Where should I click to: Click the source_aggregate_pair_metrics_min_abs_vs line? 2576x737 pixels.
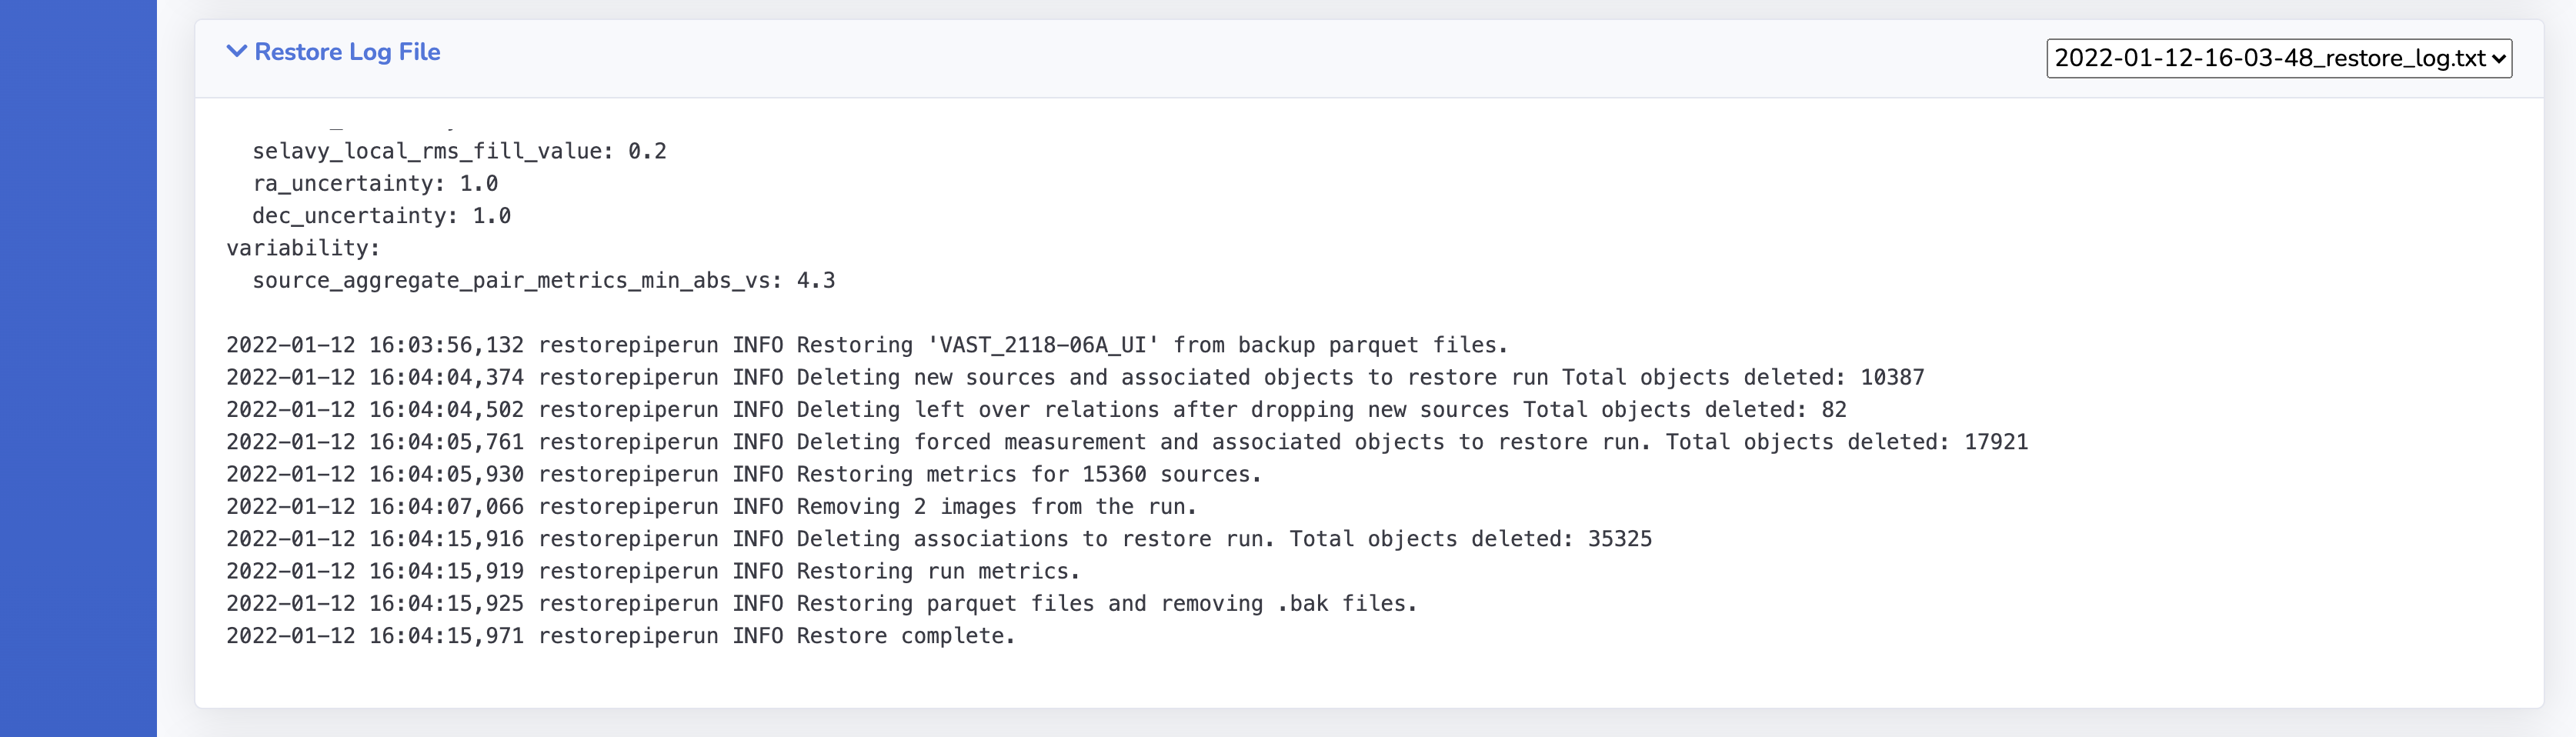[543, 280]
